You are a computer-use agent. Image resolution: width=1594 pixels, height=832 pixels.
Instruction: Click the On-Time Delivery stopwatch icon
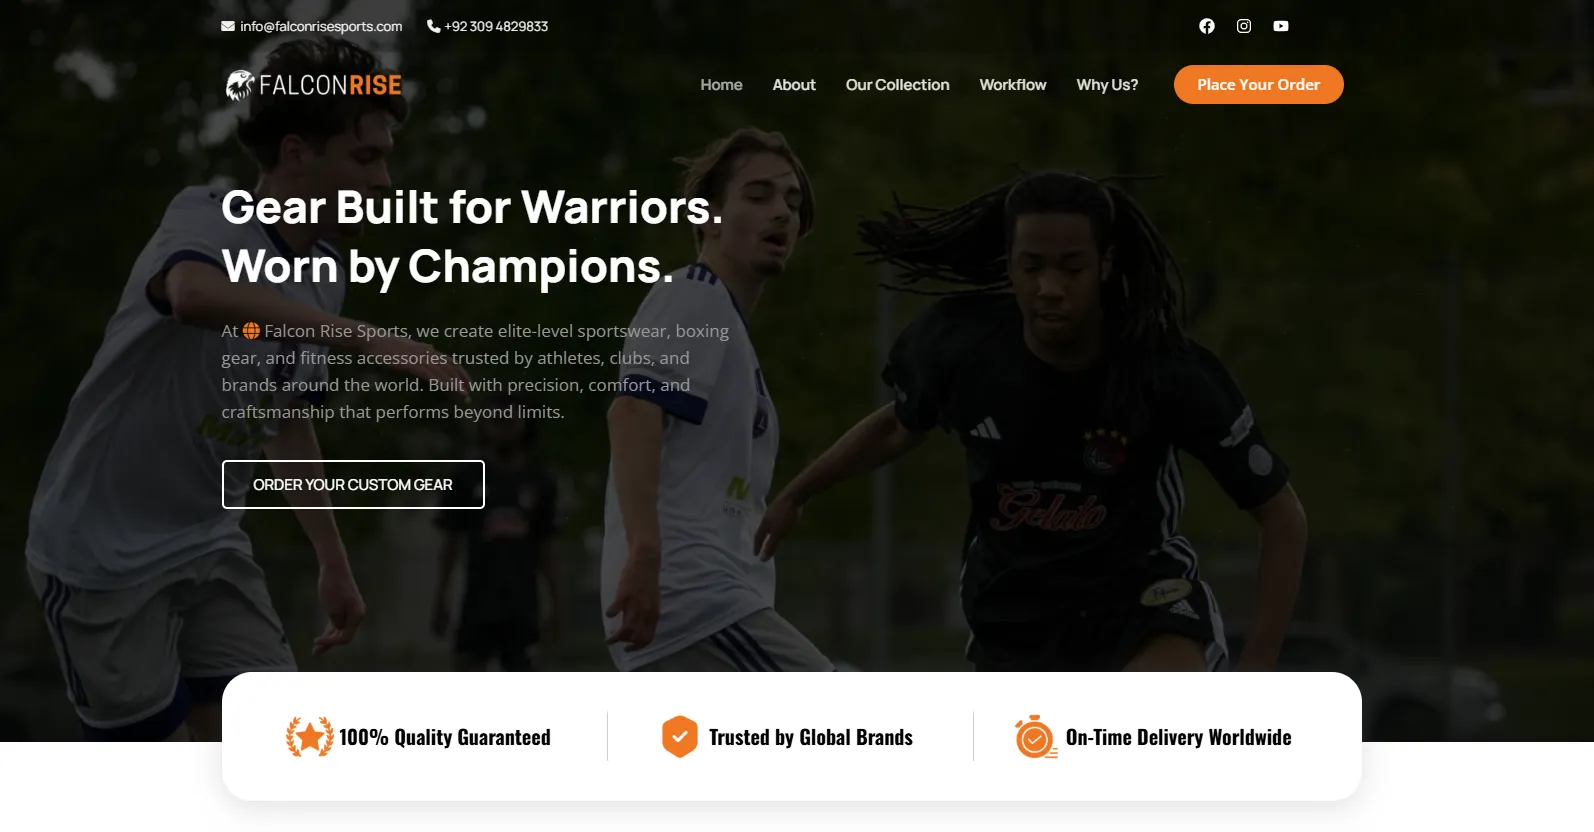click(1036, 737)
